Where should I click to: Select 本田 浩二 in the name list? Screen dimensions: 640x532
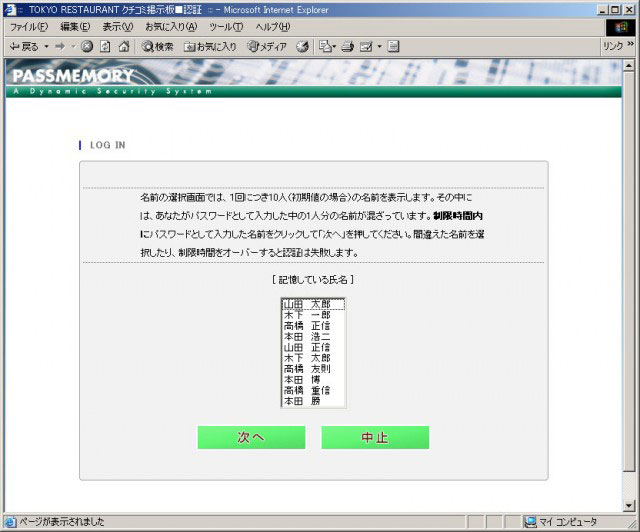coord(313,337)
